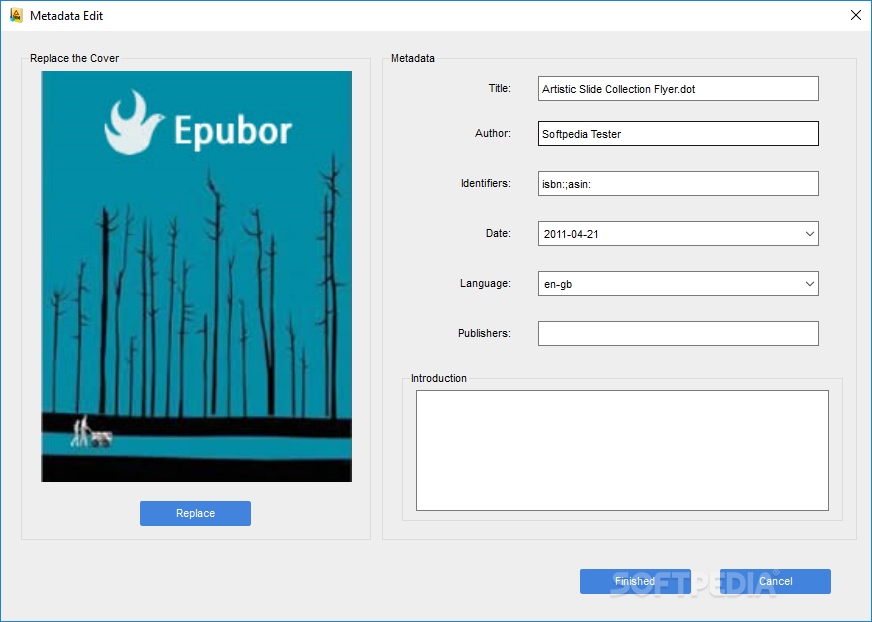Select the Epubor cover image thumbnail
The height and width of the screenshot is (622, 872).
[196, 276]
